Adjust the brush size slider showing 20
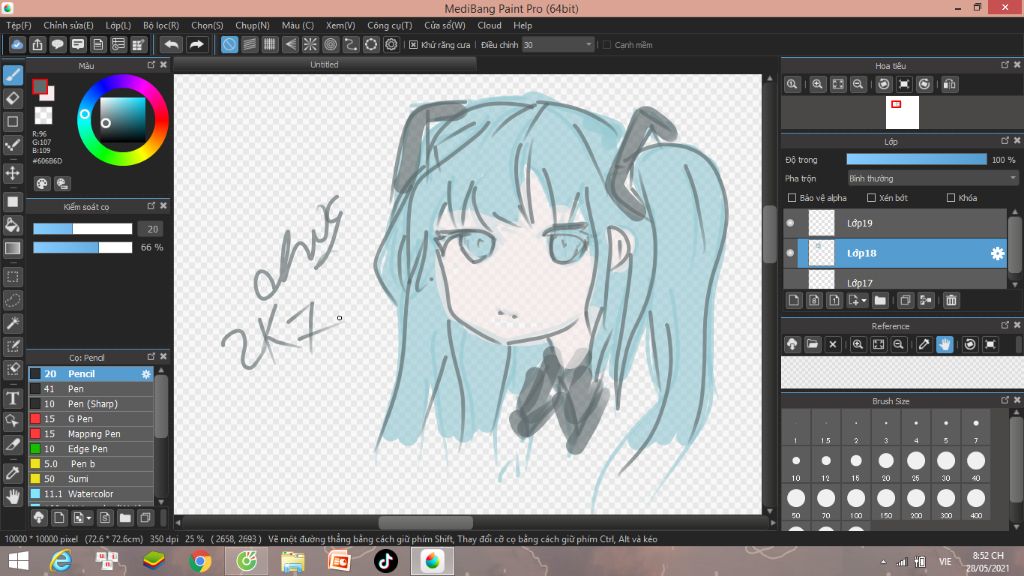This screenshot has width=1024, height=576. 83,229
